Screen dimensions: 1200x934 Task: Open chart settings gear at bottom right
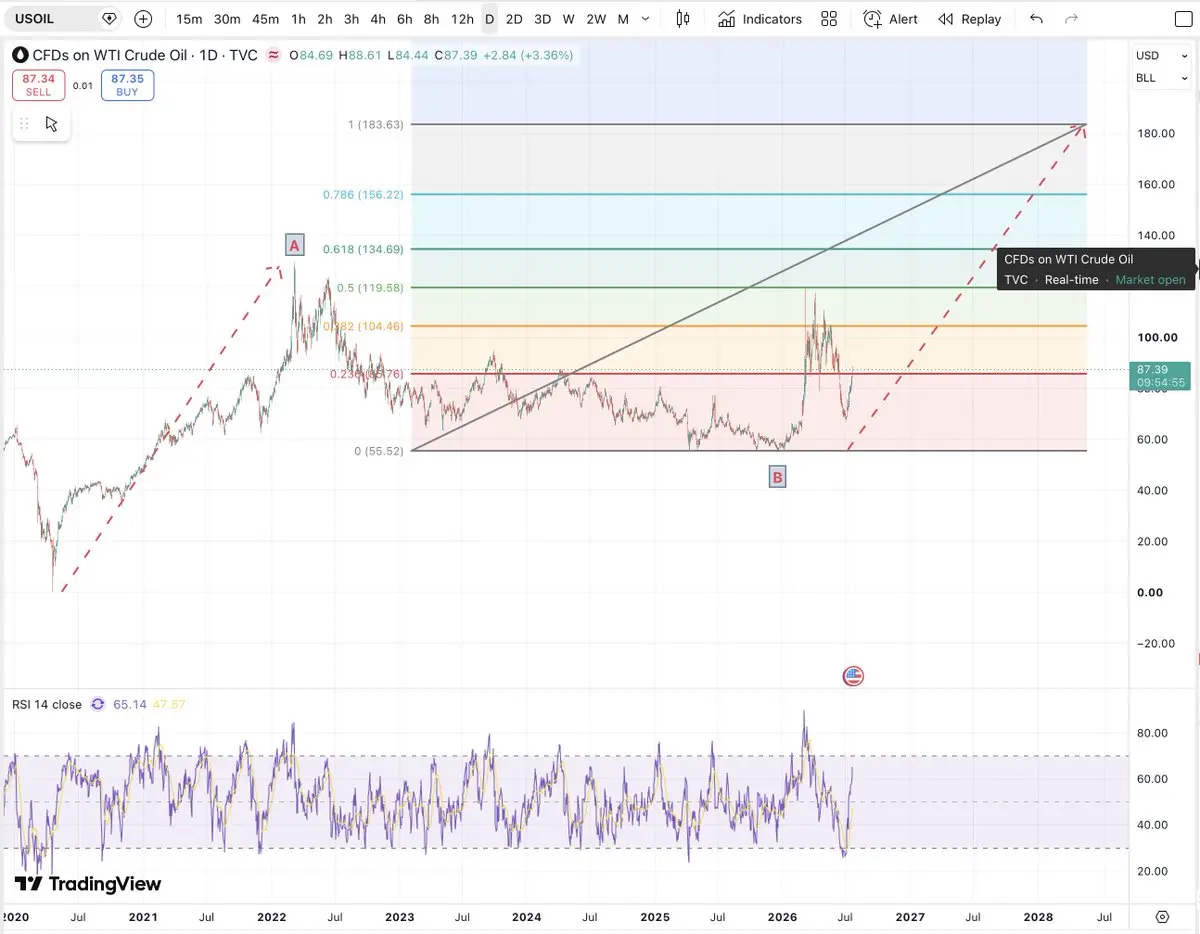(1162, 916)
